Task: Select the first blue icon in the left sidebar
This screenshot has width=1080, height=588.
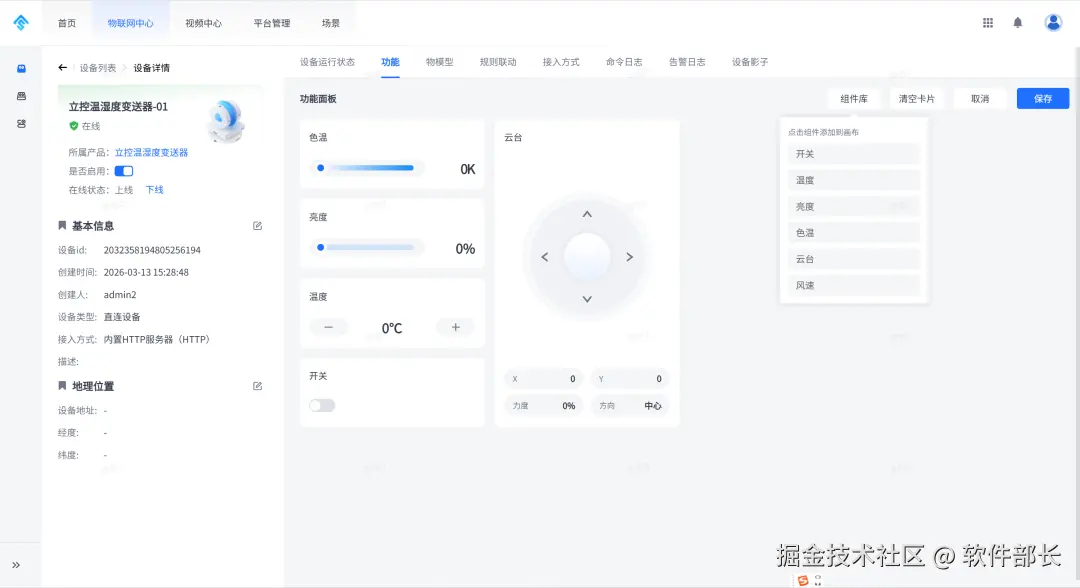Action: point(22,69)
